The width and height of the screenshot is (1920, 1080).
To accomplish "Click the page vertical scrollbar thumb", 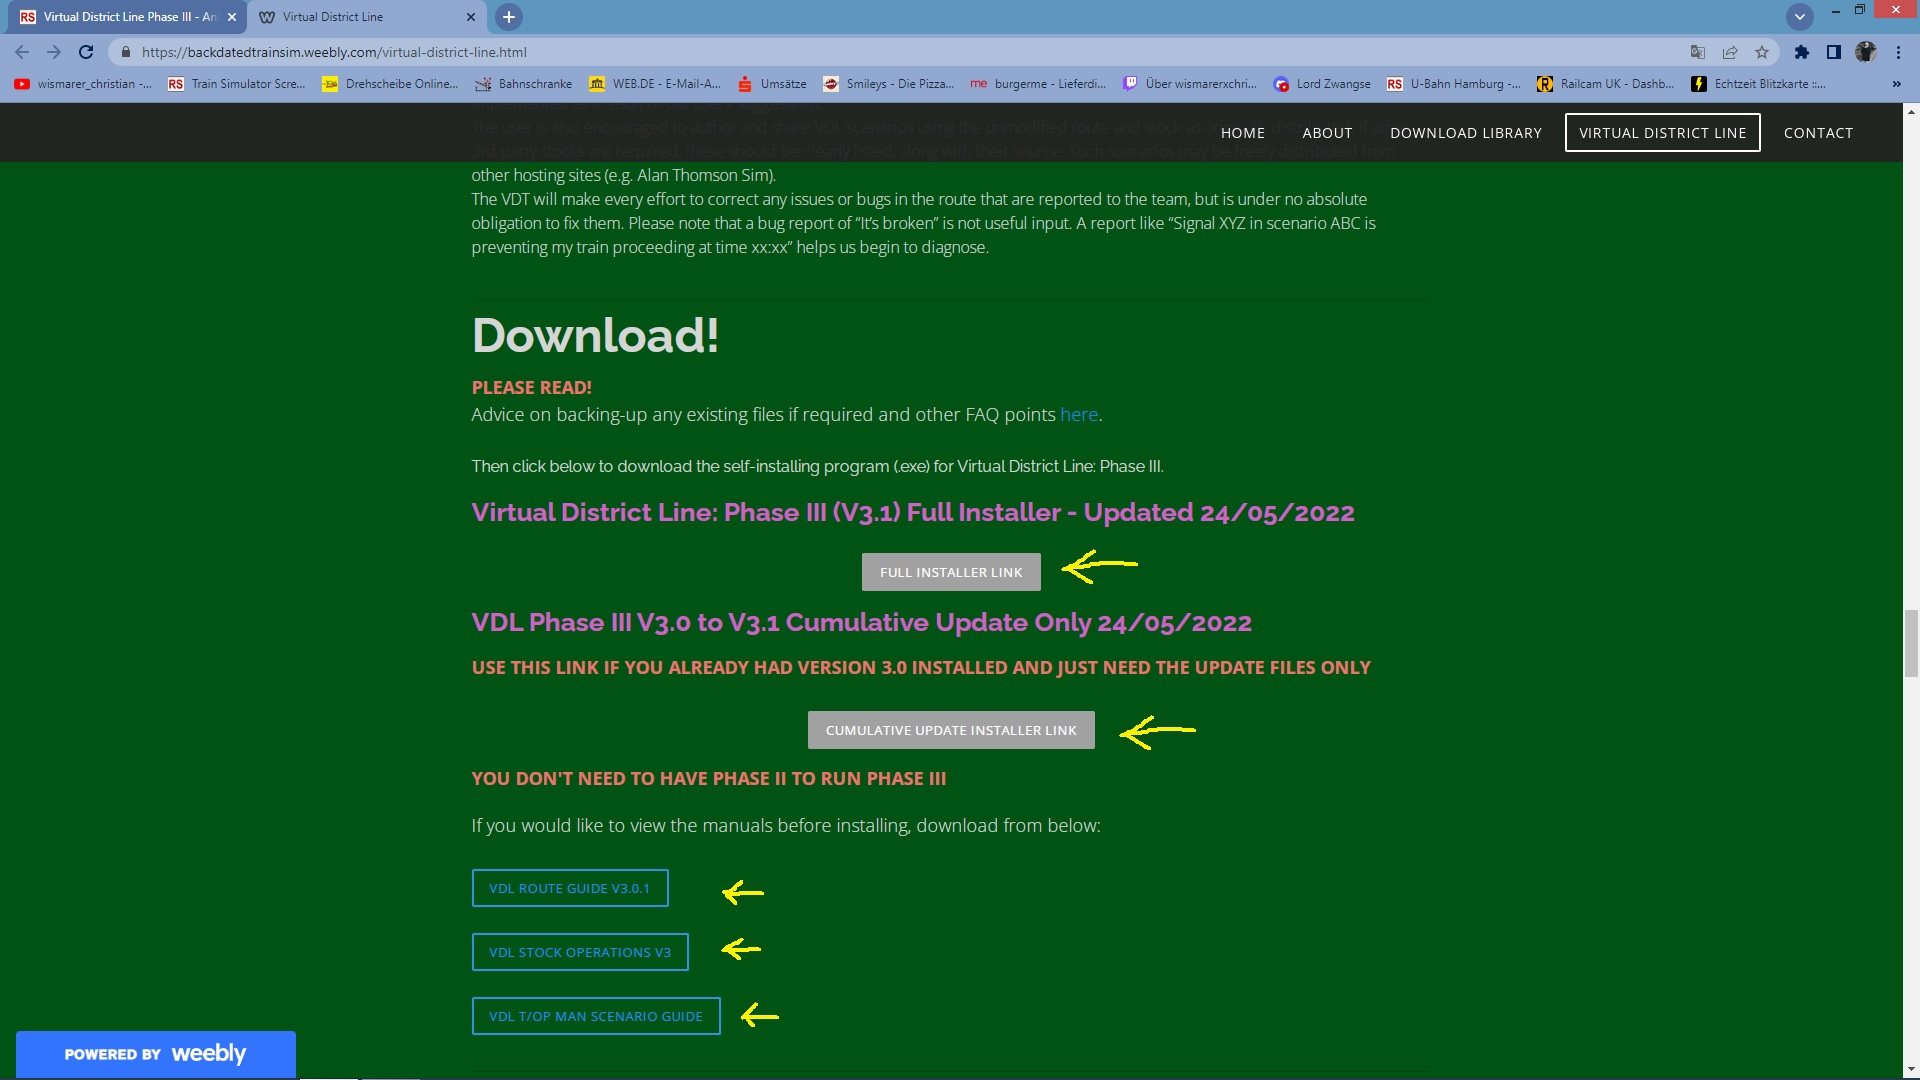I will [x=1911, y=645].
